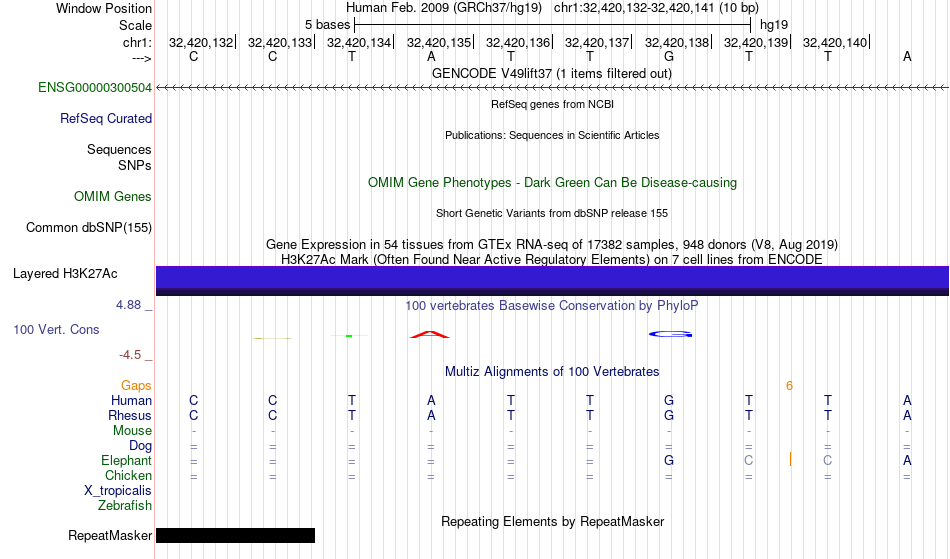Open the RepeatMasker track label
Image resolution: width=950 pixels, height=559 pixels.
(x=110, y=536)
